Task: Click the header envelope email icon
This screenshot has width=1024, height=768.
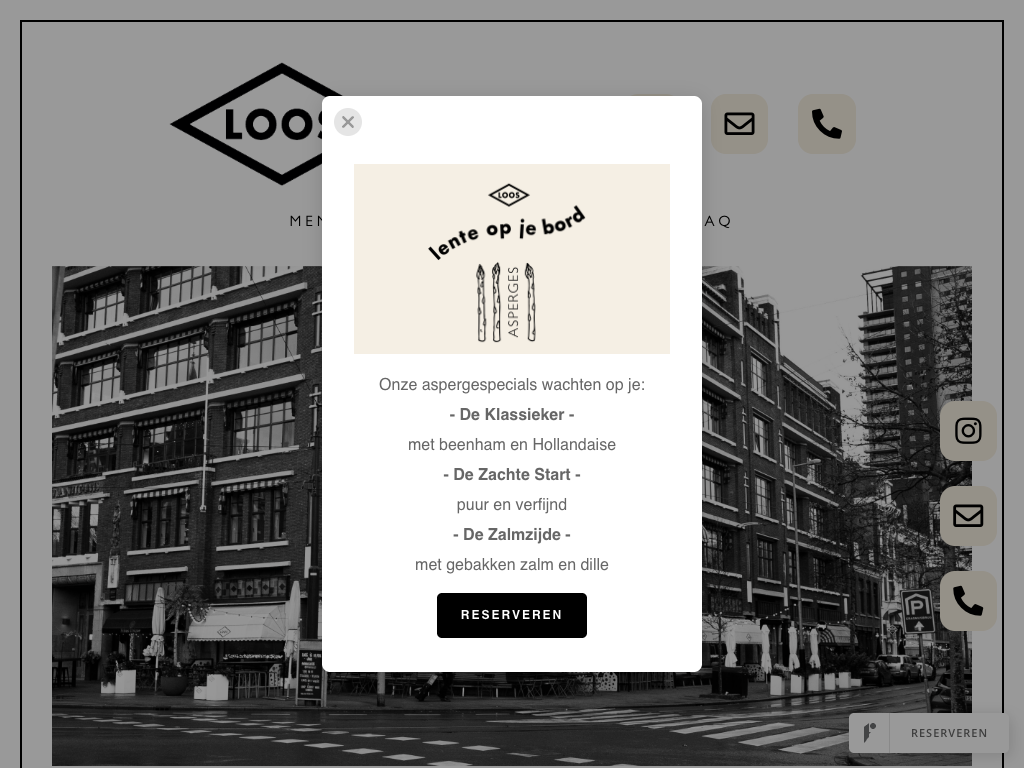Action: [x=739, y=124]
